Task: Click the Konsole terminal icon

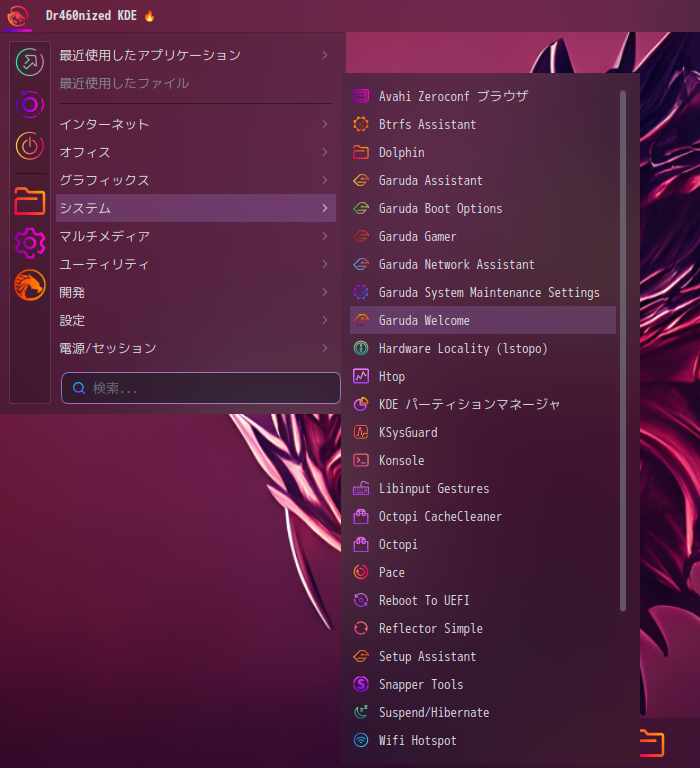Action: click(361, 460)
